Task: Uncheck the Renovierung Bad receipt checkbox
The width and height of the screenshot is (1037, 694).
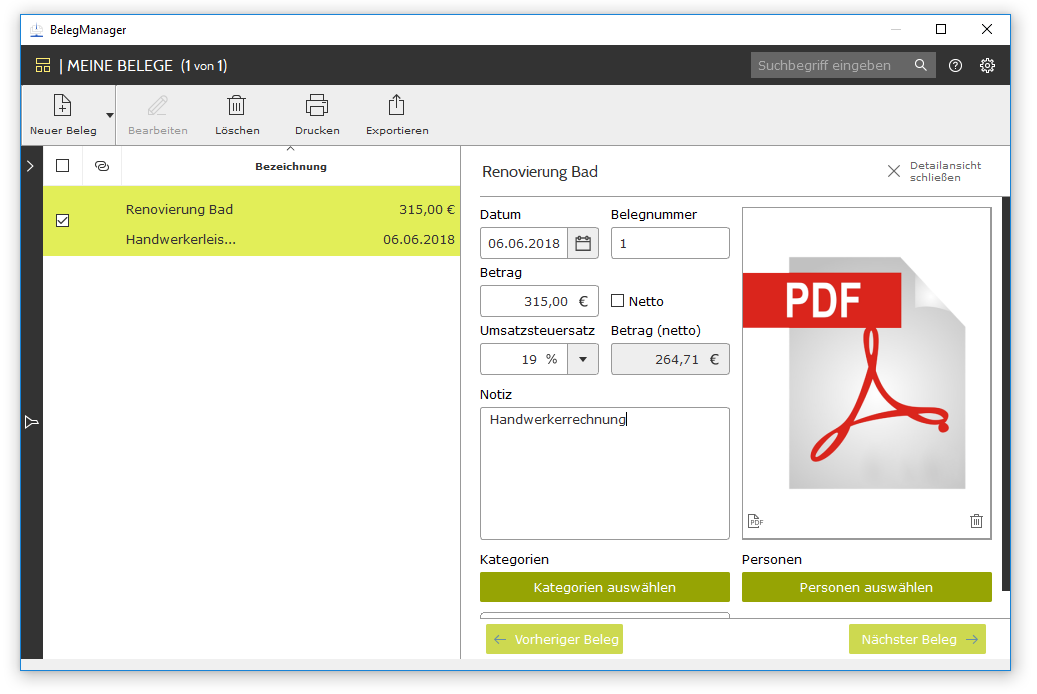Action: (x=63, y=220)
